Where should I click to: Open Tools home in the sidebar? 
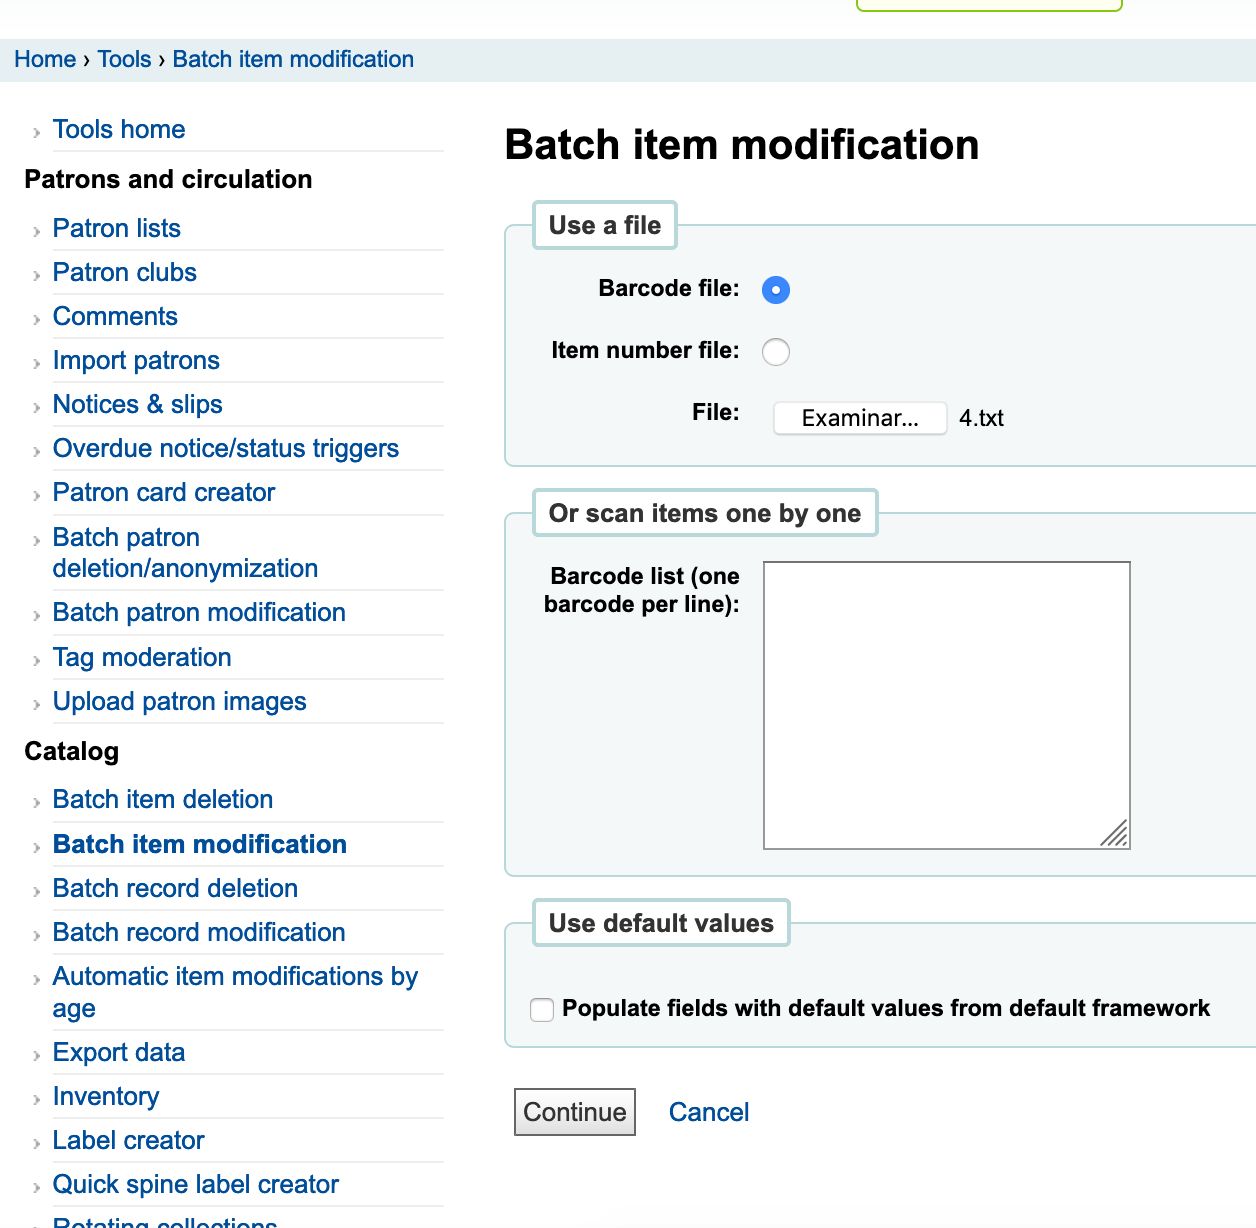(119, 129)
